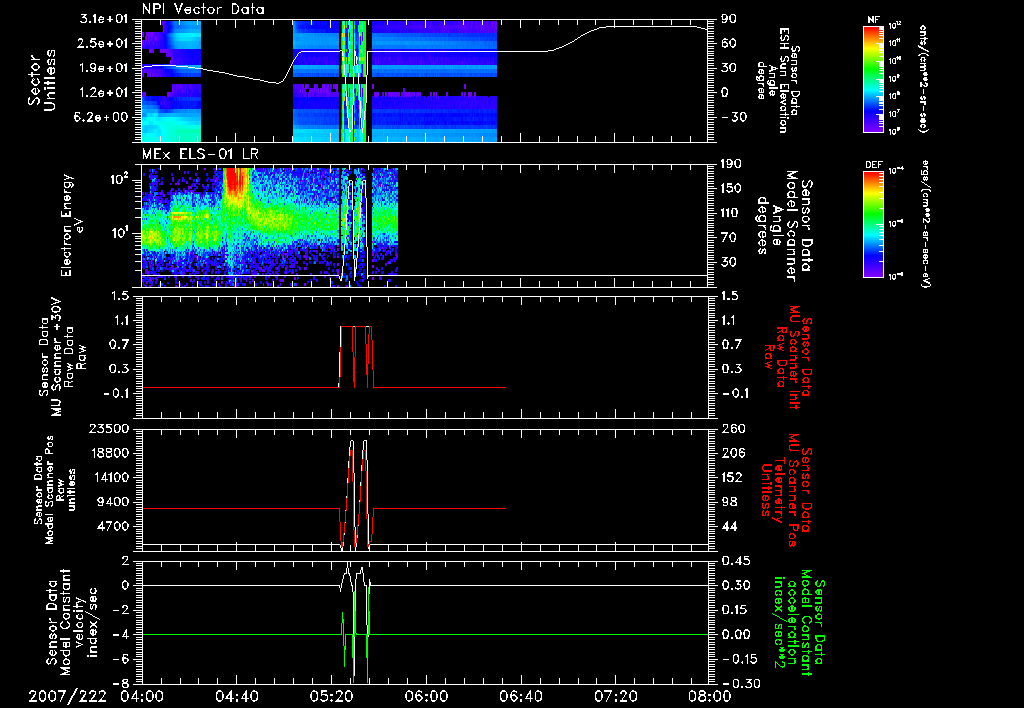Image resolution: width=1024 pixels, height=708 pixels.
Task: Click the '04:40' time tick label
Action: [x=236, y=696]
